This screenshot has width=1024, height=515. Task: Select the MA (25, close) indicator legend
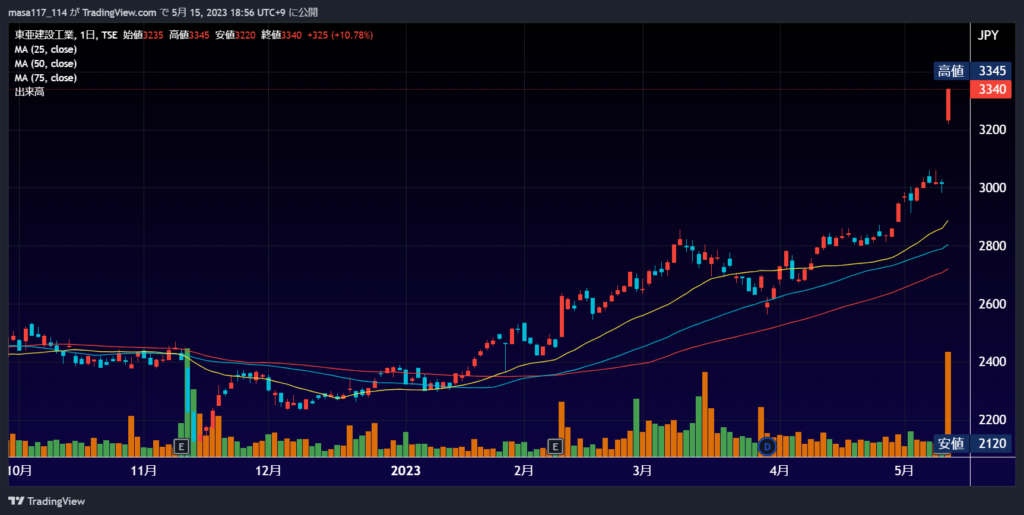click(x=45, y=50)
